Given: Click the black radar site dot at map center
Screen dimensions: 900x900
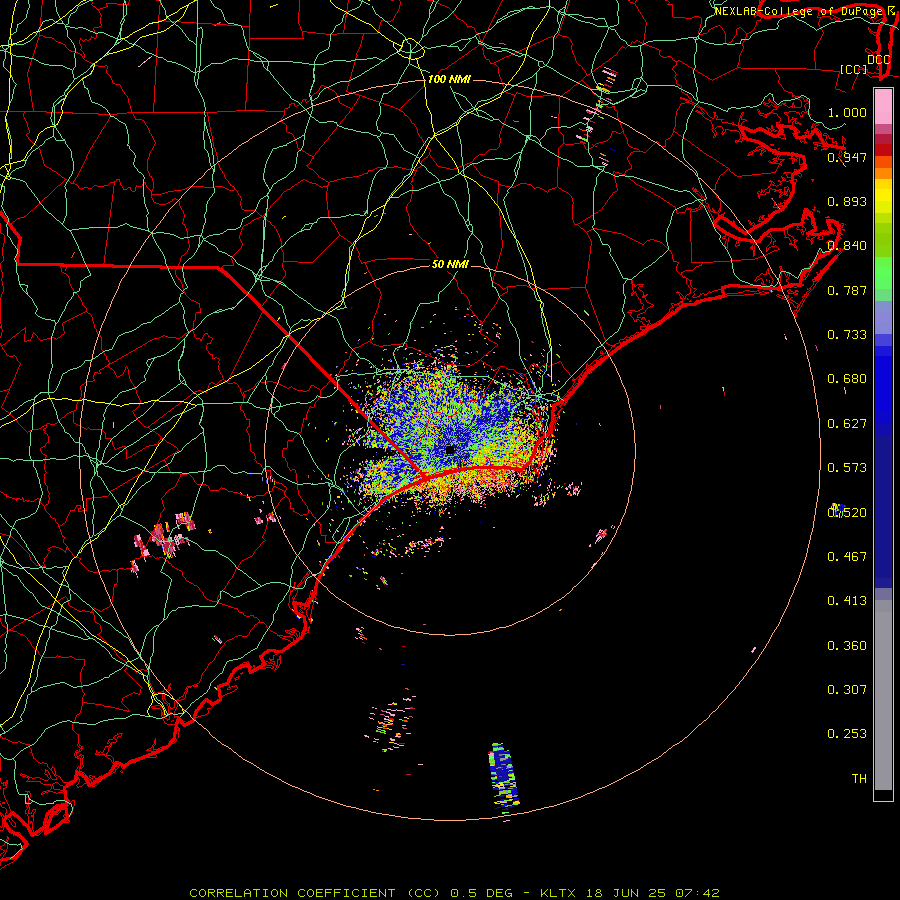Looking at the screenshot, I should 449,450.
